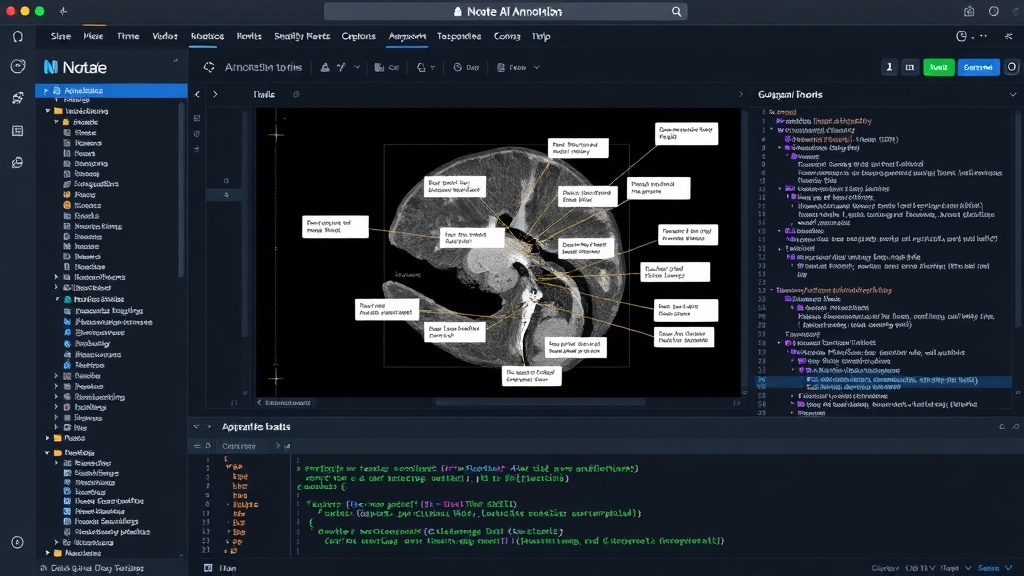Viewport: 1024px width, 576px height.
Task: Select the highlighted Annotations row in left tree
Action: tap(111, 91)
